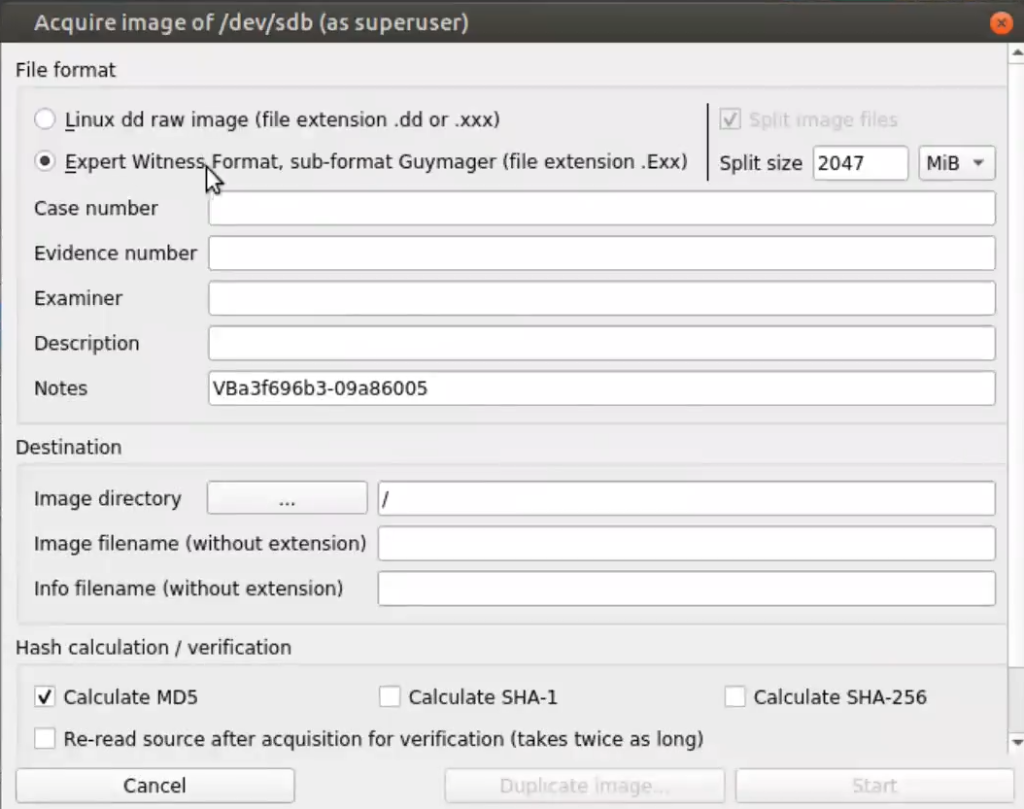The image size is (1024, 809).
Task: Select the Description text field
Action: [601, 344]
